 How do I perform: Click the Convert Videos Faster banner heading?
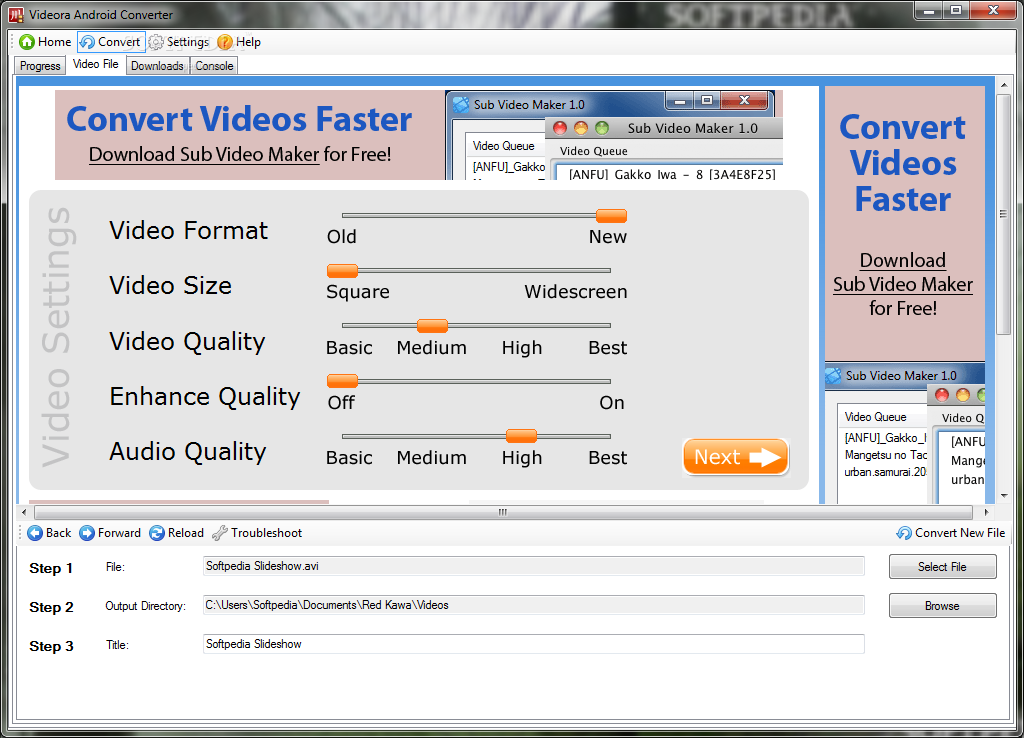click(239, 120)
